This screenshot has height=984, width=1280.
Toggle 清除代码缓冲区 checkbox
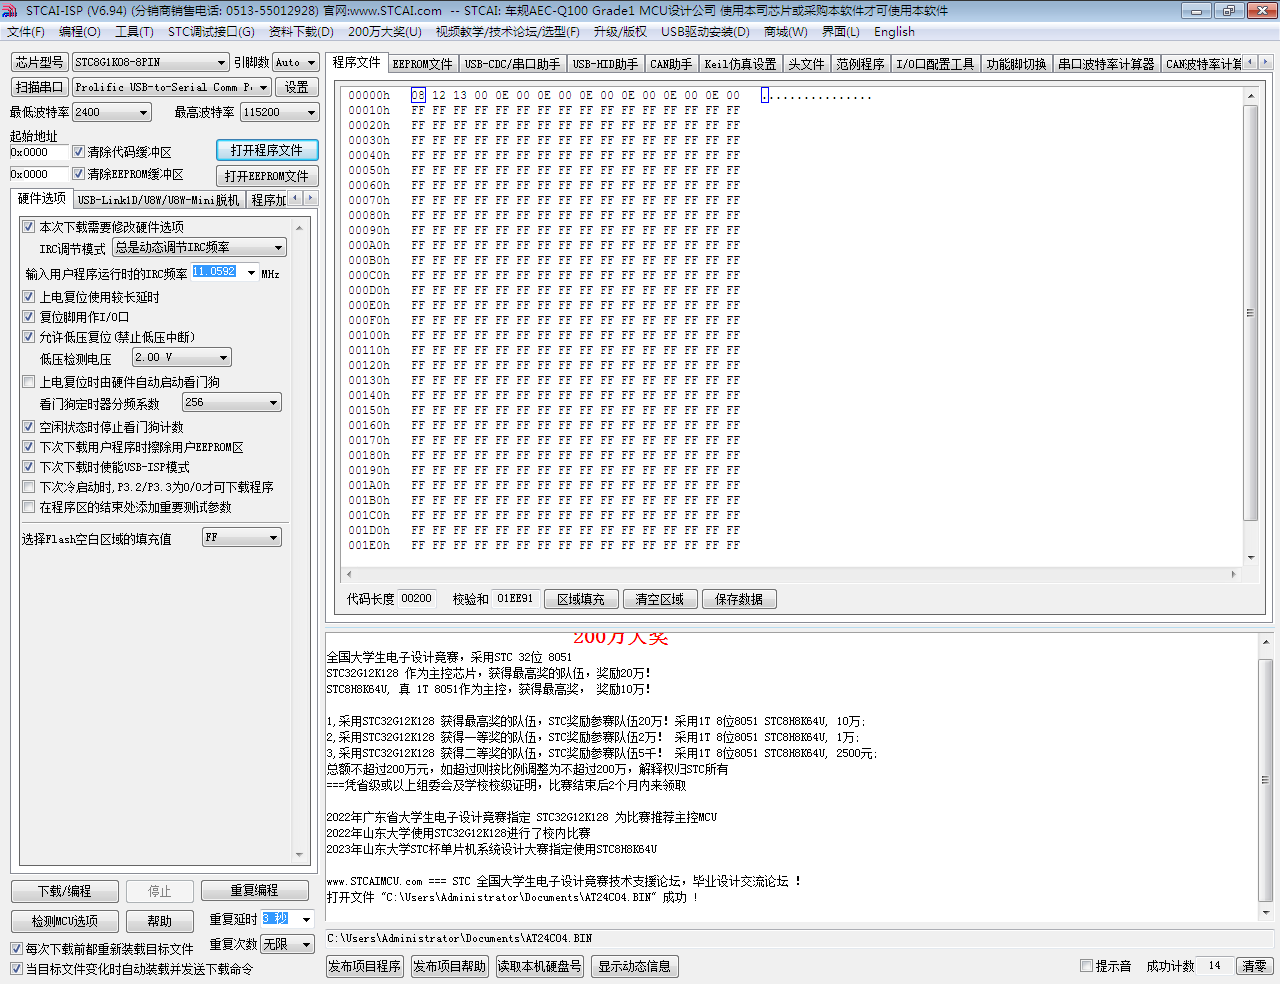pyautogui.click(x=78, y=152)
